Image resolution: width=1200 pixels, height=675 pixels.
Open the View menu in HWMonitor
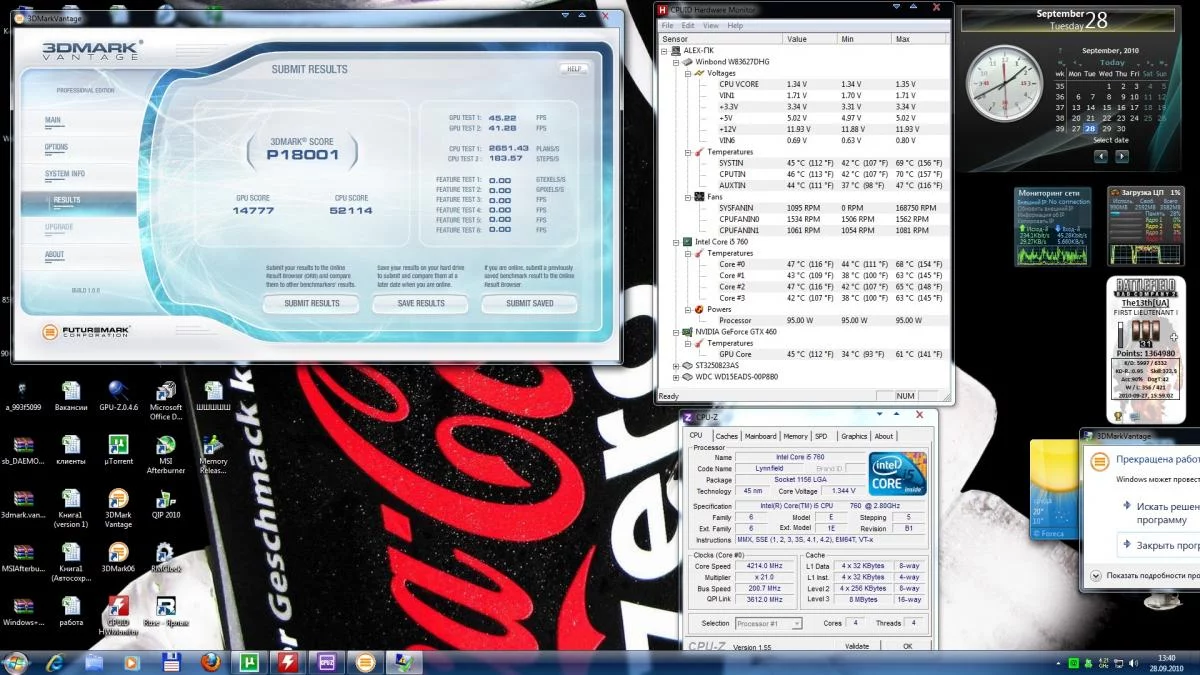710,25
